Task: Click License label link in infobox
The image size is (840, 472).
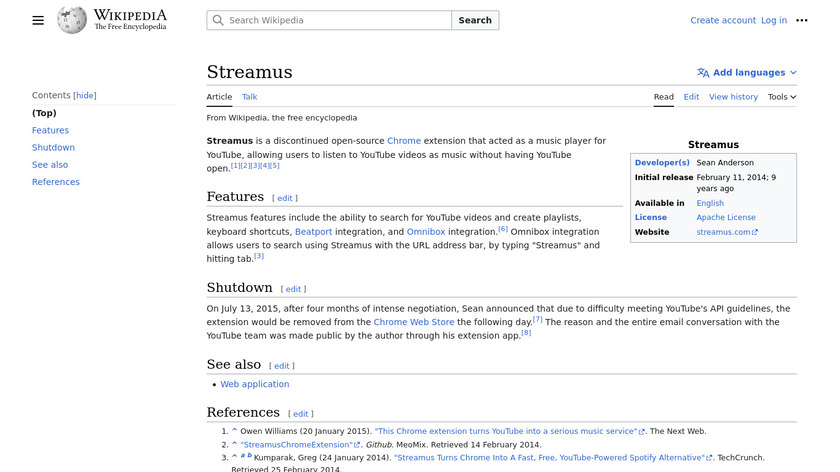Action: (651, 217)
